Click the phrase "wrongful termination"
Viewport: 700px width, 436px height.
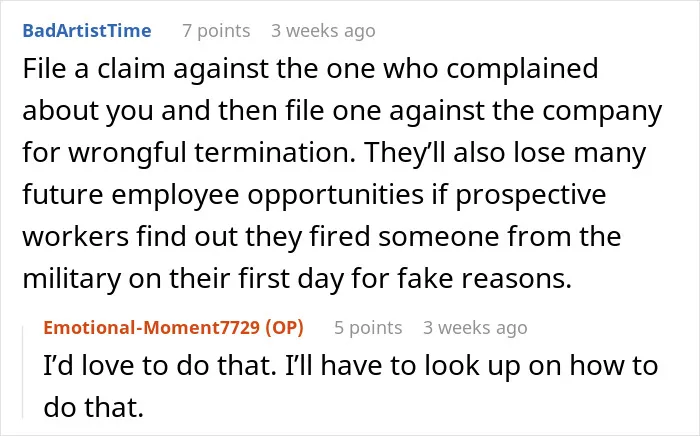211,153
